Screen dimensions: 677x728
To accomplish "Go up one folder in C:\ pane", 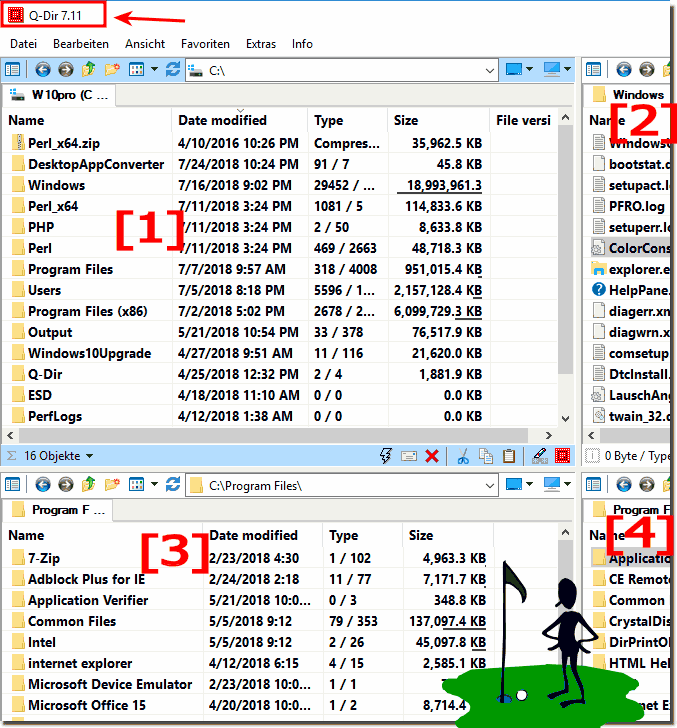I will click(x=88, y=70).
